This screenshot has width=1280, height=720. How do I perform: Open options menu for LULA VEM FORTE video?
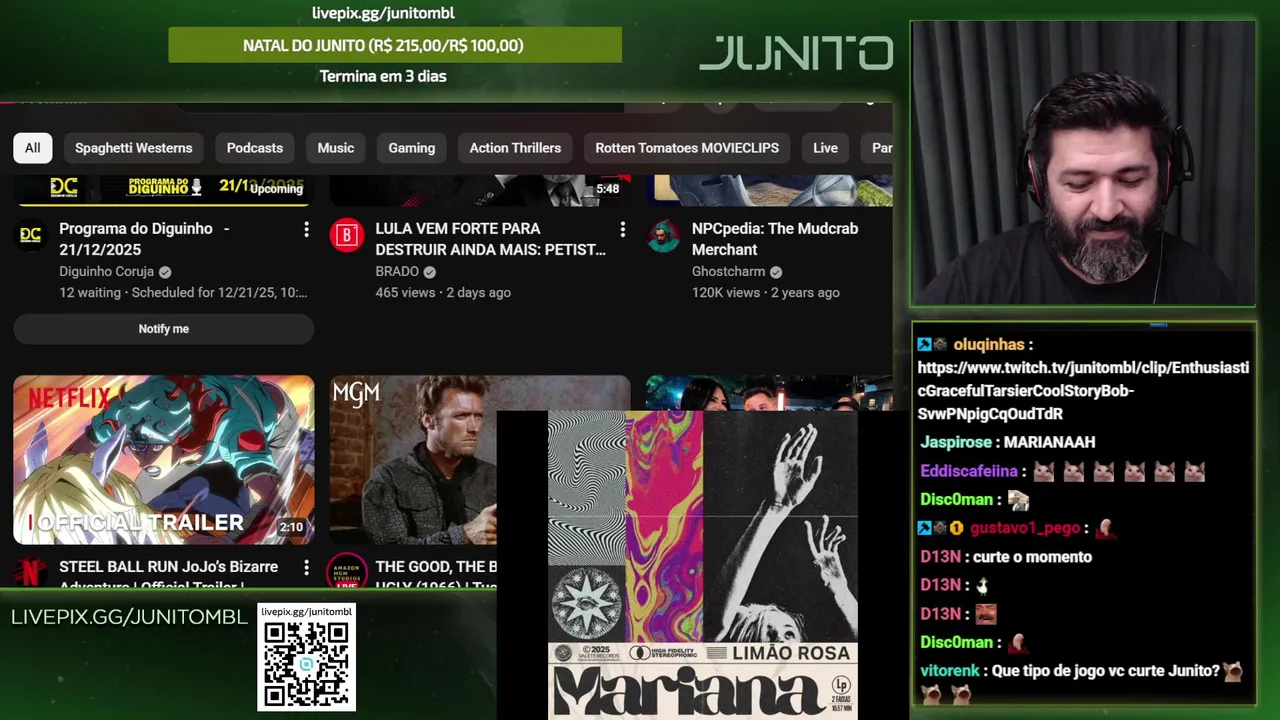tap(622, 230)
